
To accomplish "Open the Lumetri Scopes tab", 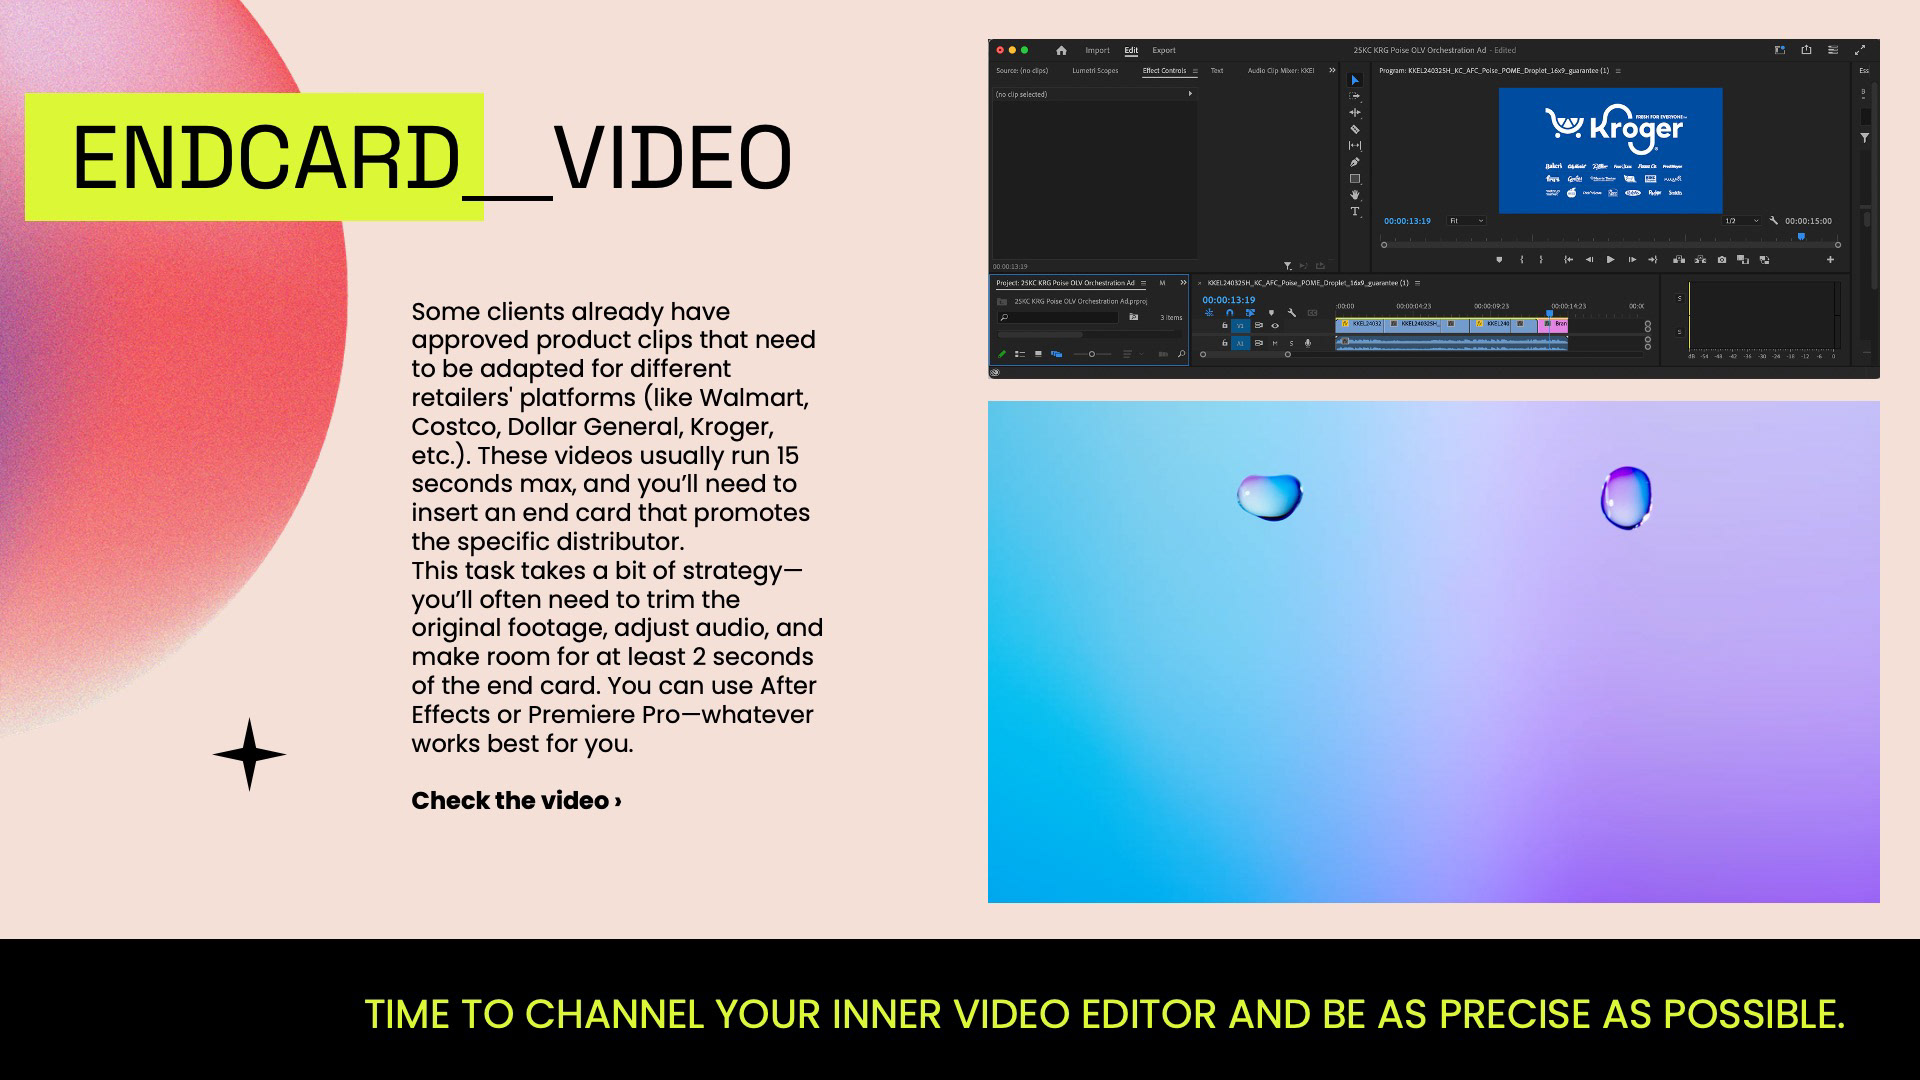I will (1095, 71).
